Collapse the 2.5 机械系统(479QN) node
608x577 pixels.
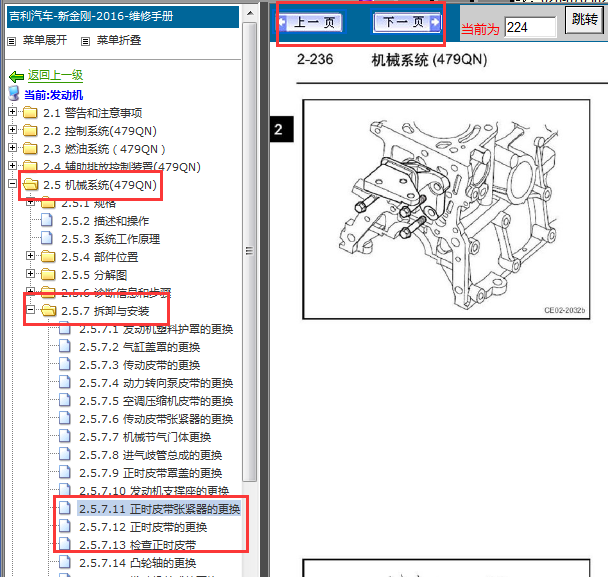point(12,184)
